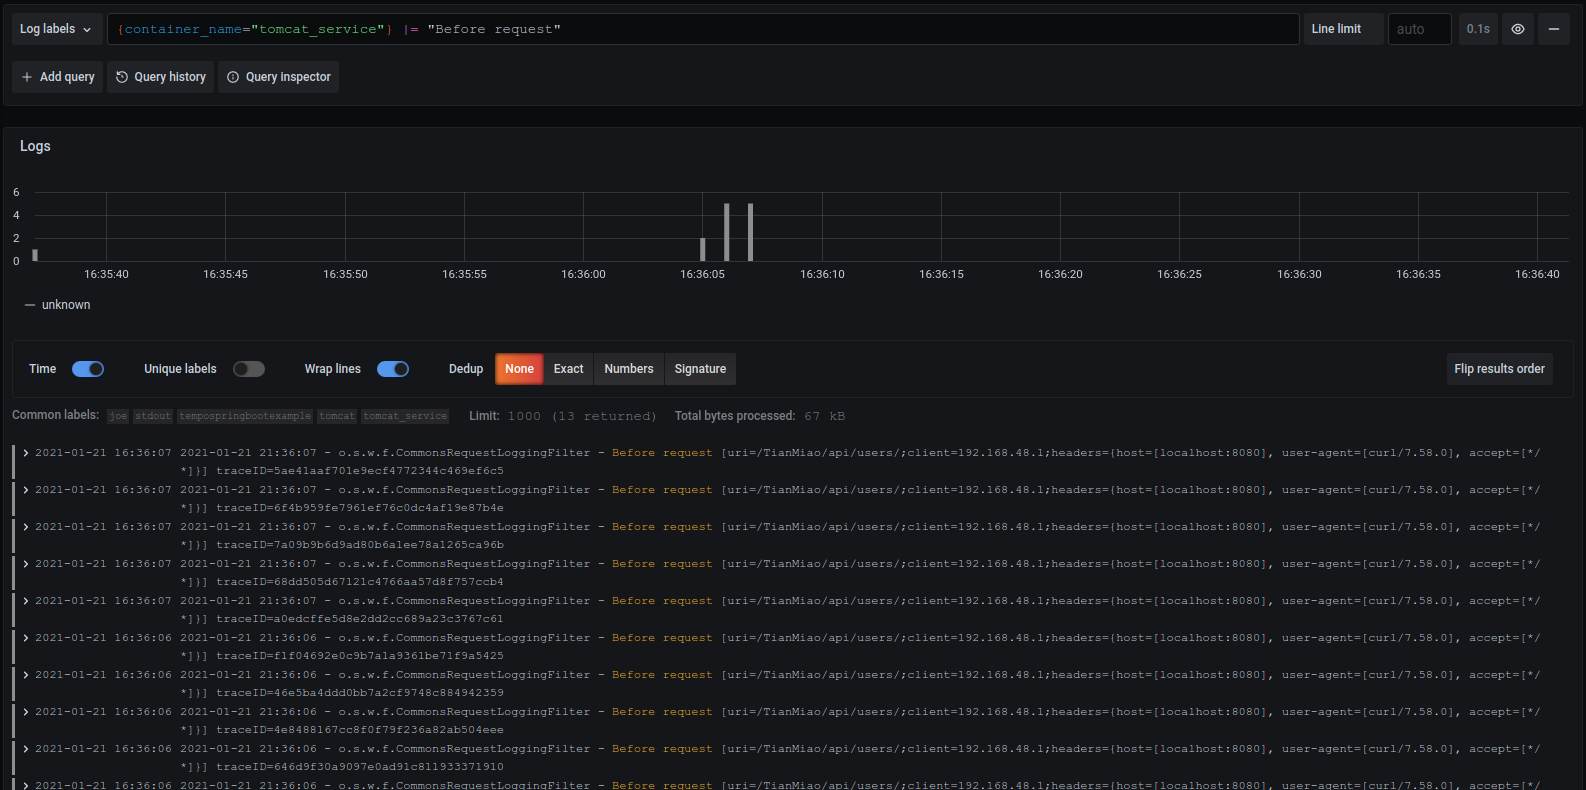
Task: Remove the query with the minus icon
Action: [1553, 29]
